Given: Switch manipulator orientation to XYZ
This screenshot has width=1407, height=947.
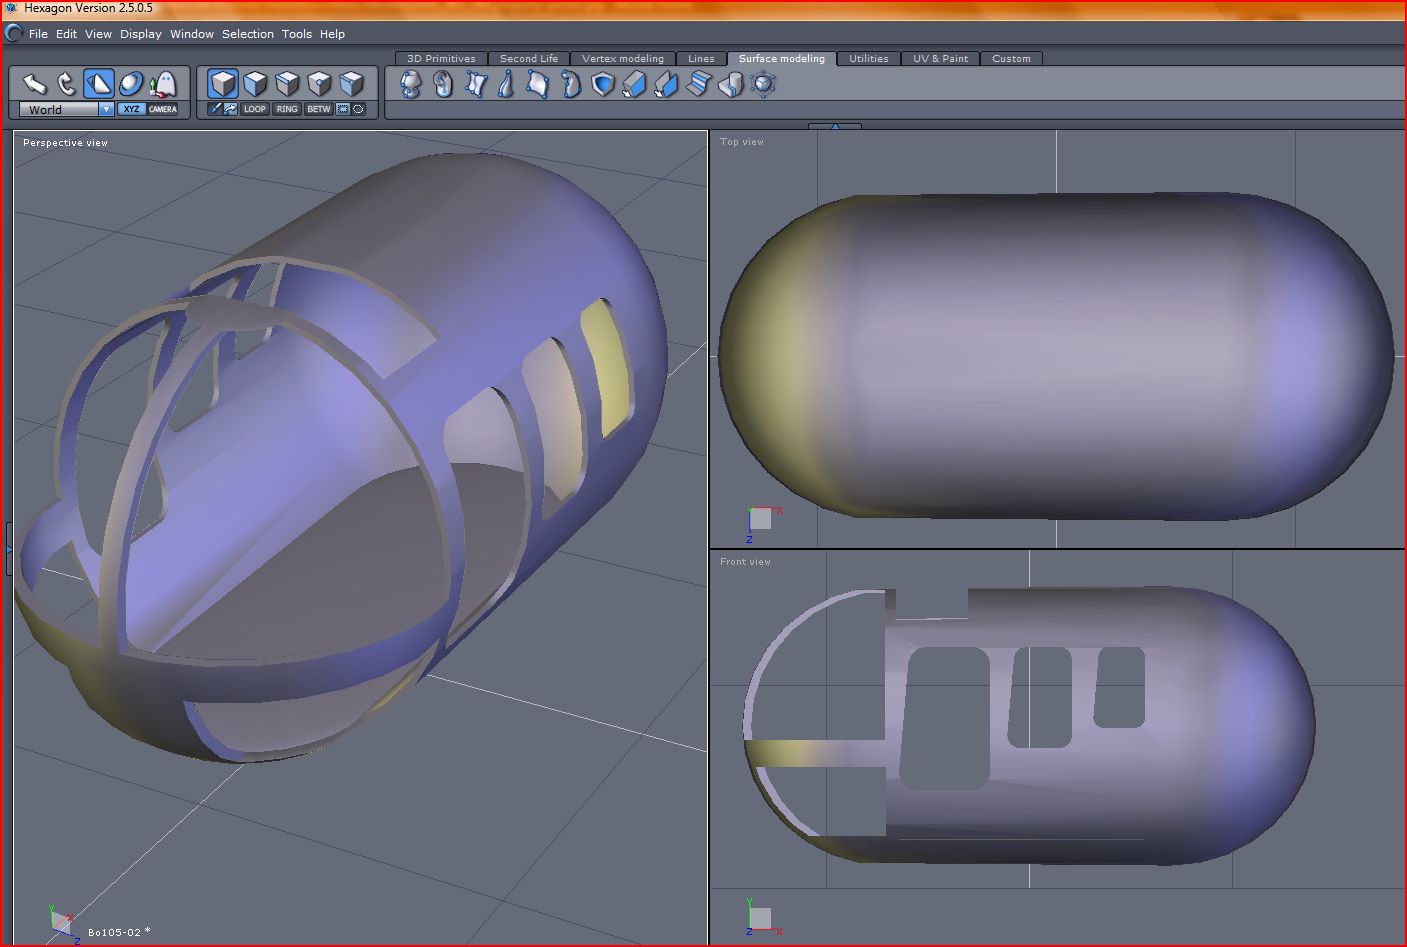Looking at the screenshot, I should point(131,109).
